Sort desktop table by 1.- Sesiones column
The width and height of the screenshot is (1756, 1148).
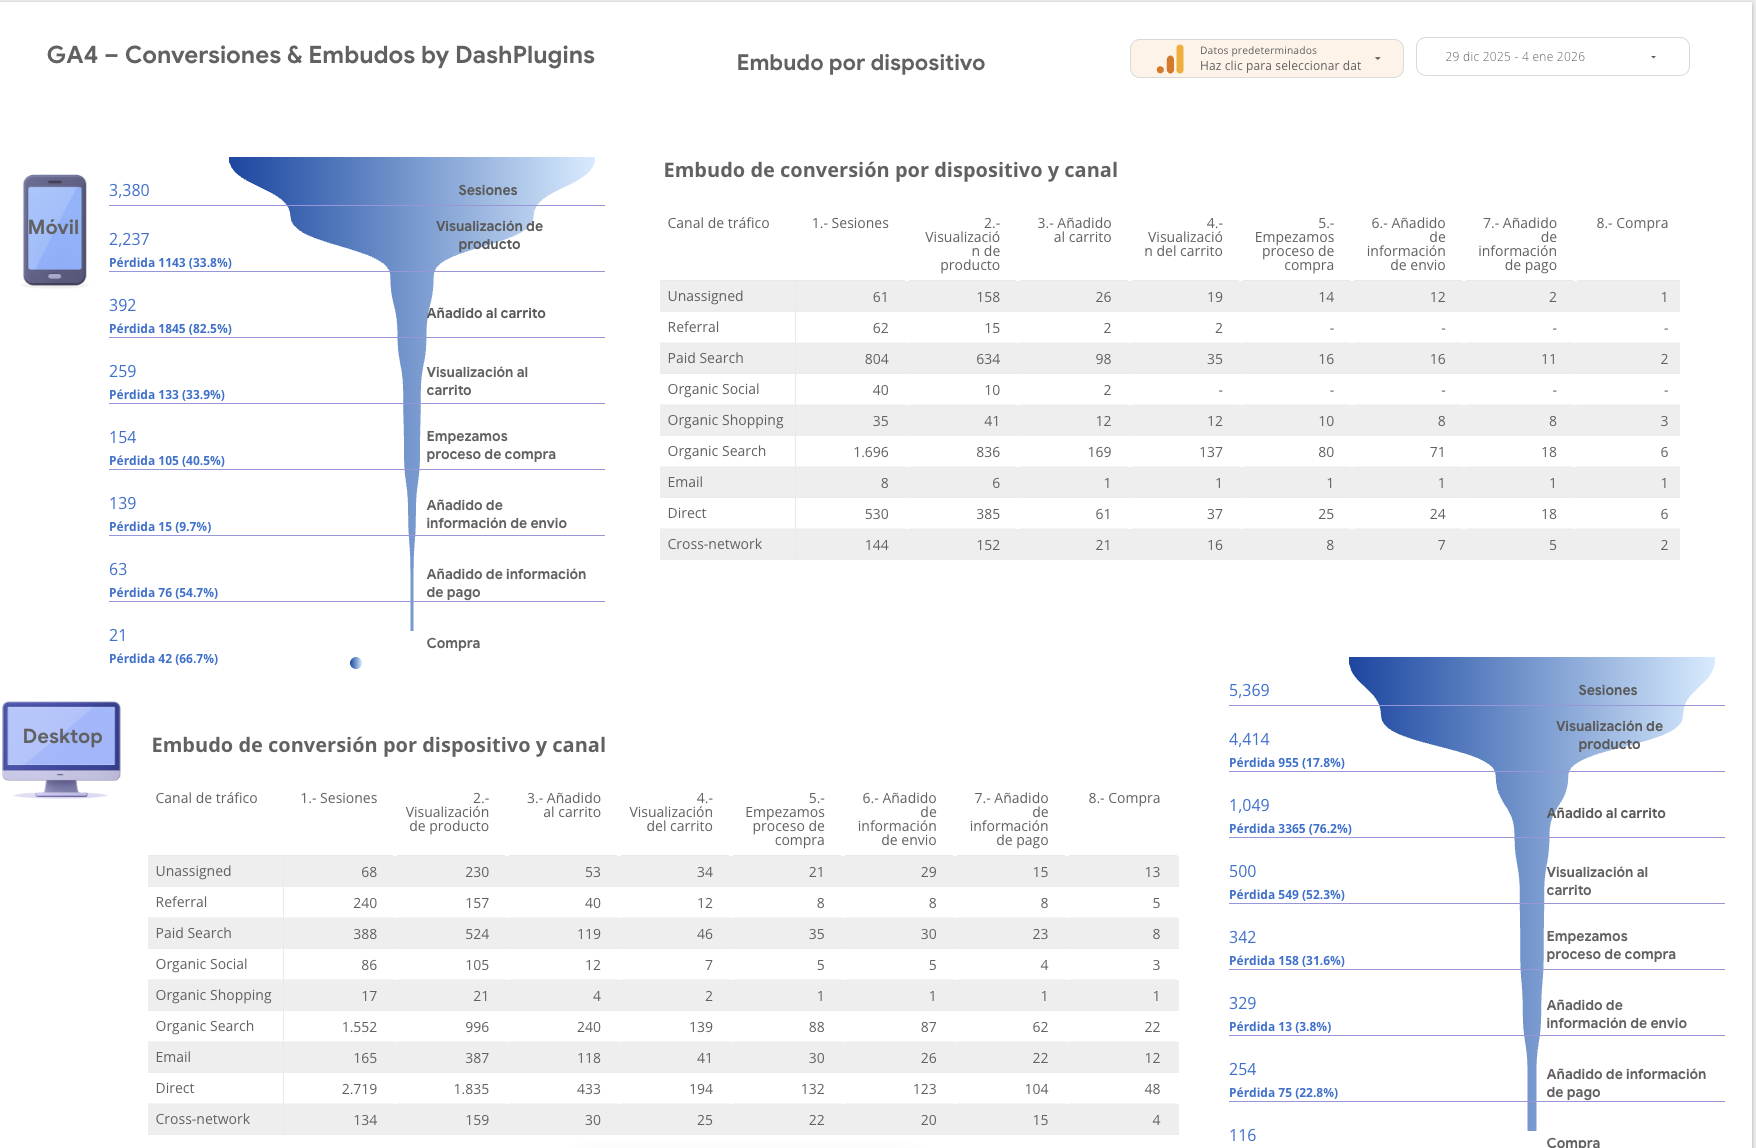pos(338,798)
